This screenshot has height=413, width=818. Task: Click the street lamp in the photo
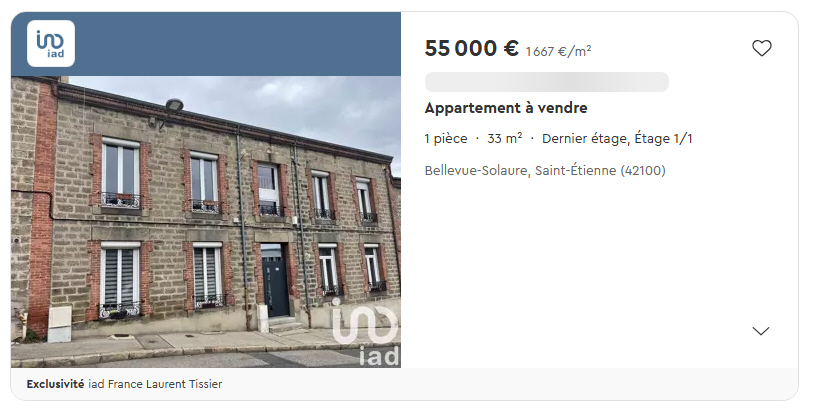click(173, 105)
